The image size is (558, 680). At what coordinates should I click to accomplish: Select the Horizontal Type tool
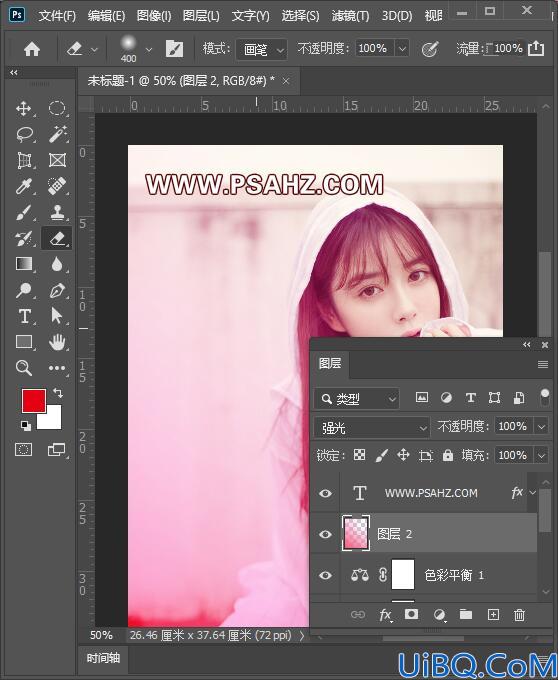(24, 316)
